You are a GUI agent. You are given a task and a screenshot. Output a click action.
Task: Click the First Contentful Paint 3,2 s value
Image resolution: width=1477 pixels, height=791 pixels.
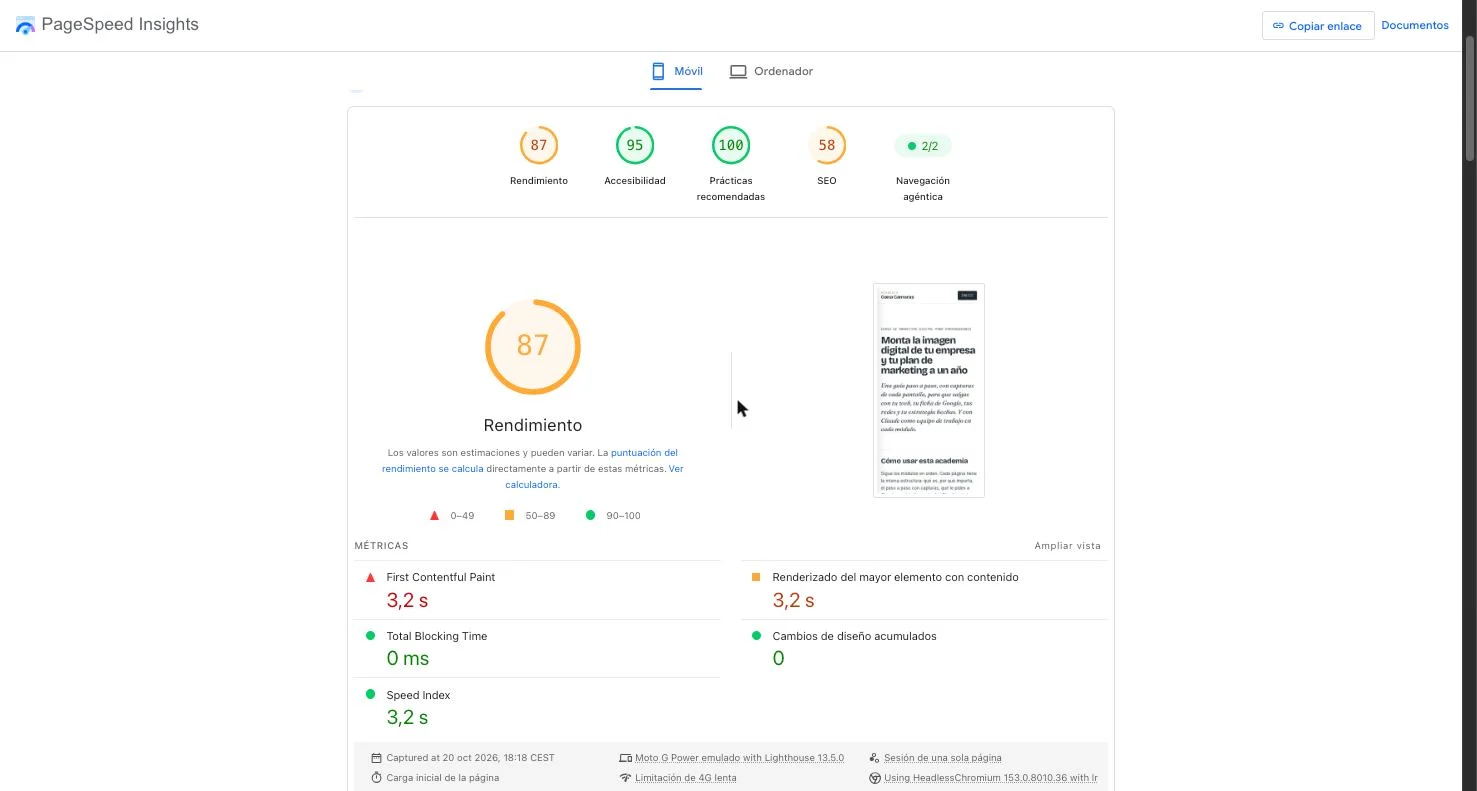click(x=407, y=600)
